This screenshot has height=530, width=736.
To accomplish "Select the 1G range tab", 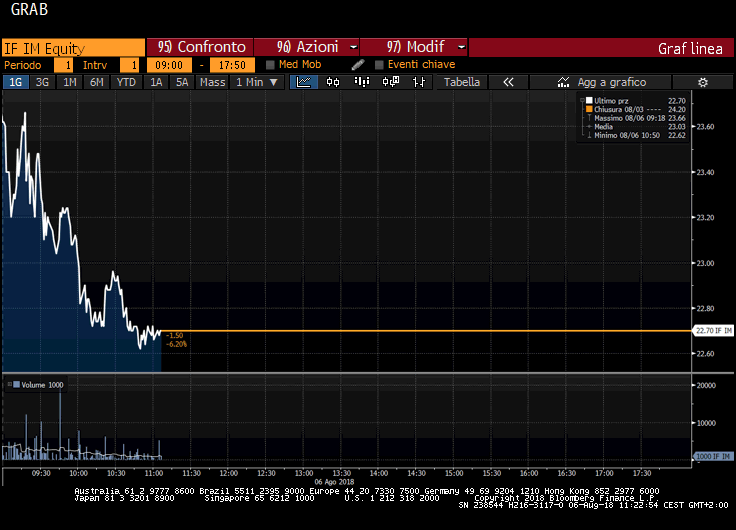I will tap(15, 82).
